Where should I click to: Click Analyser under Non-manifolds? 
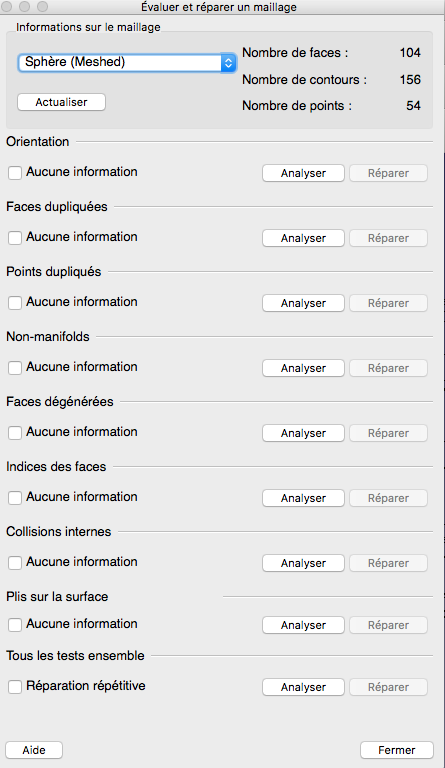coord(303,368)
